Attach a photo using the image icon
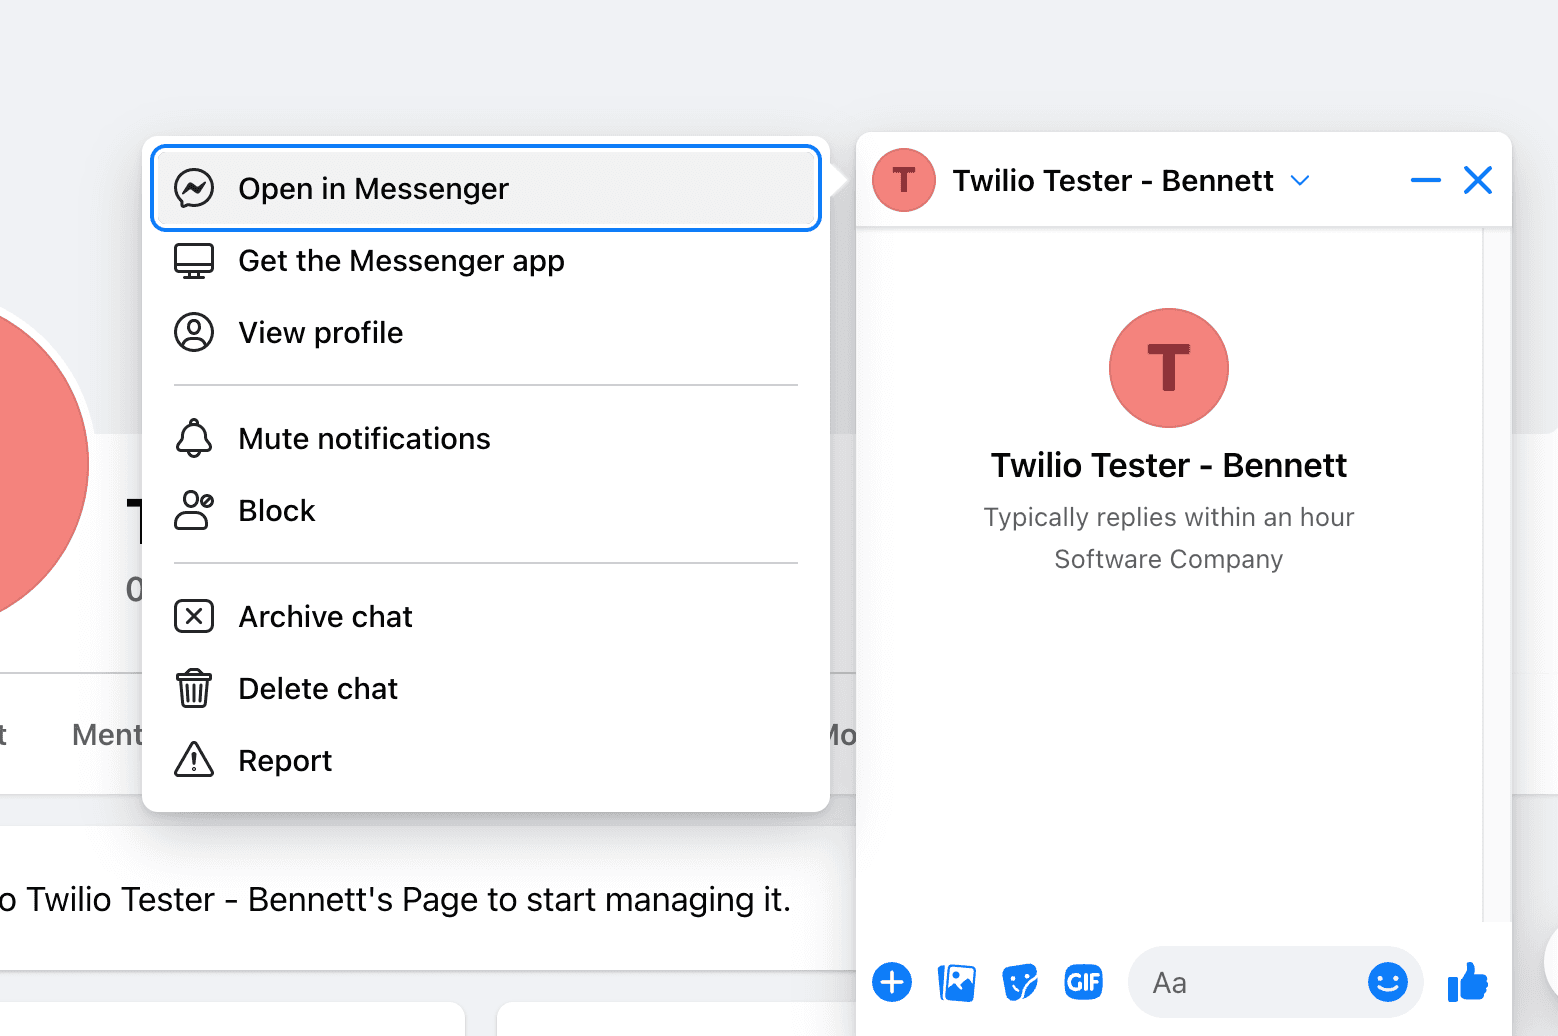 tap(955, 982)
